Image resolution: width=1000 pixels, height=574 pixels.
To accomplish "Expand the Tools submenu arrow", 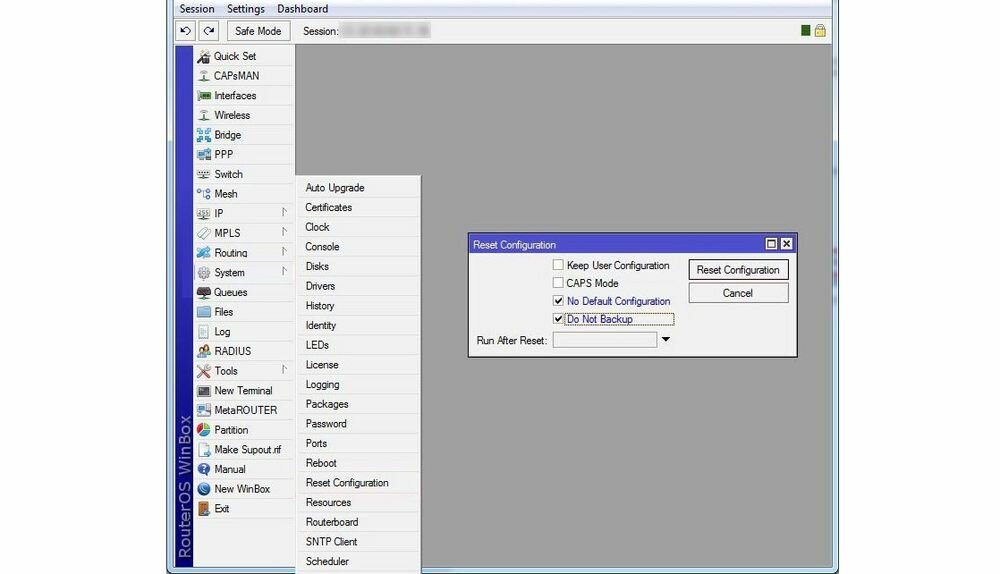I will (284, 370).
